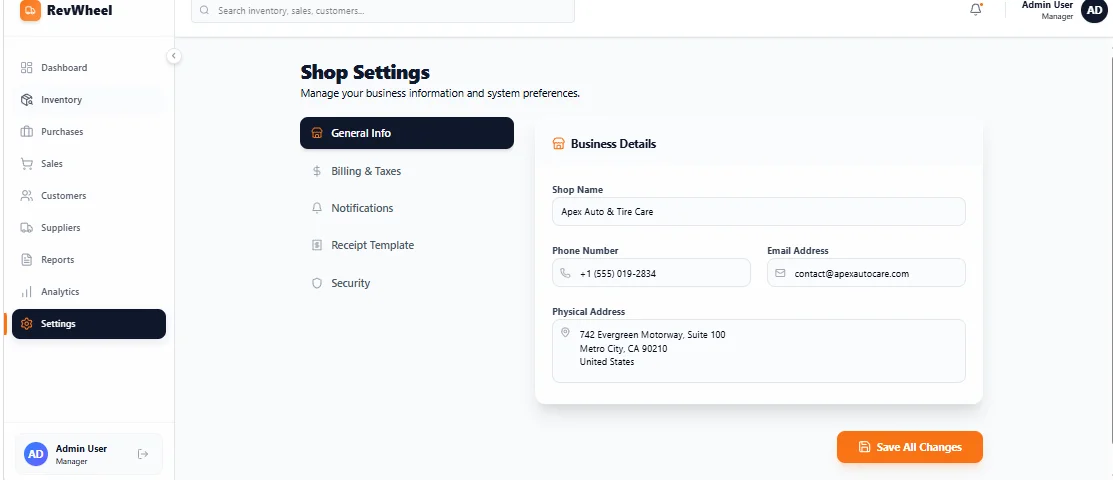Select Settings in the sidebar
The width and height of the screenshot is (1113, 480).
coord(89,324)
